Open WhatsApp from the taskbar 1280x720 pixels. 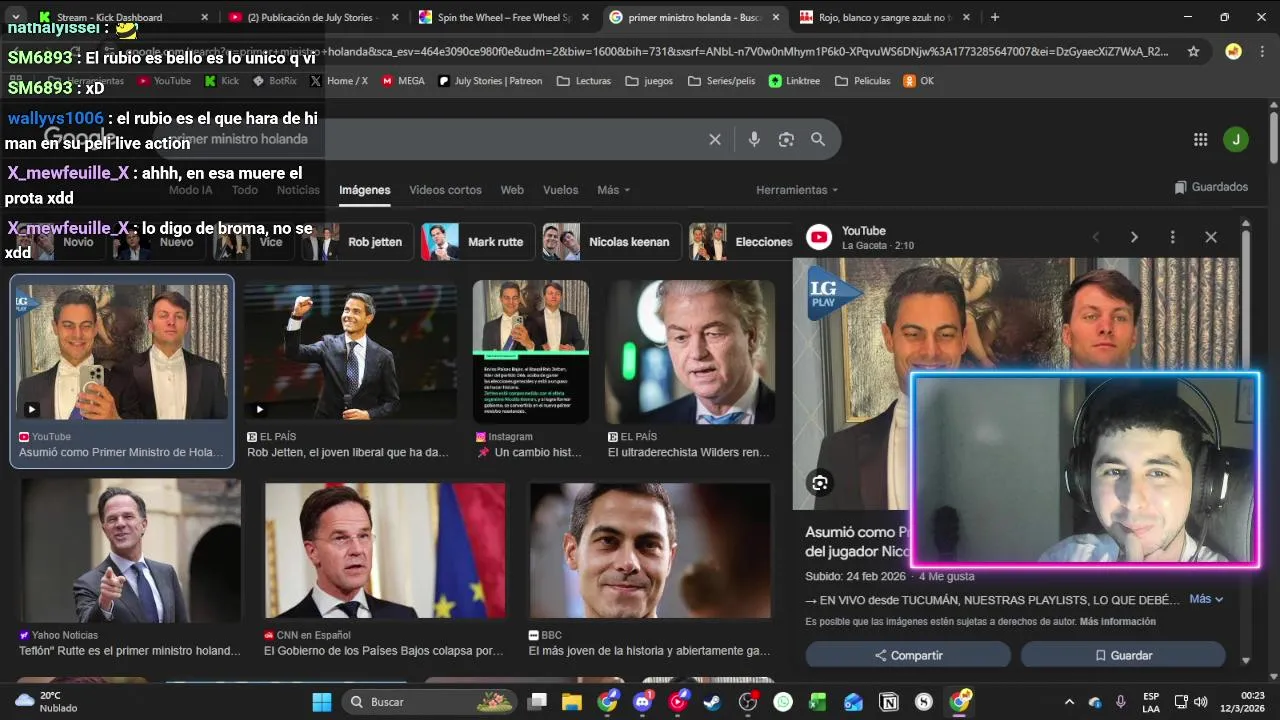[x=783, y=702]
